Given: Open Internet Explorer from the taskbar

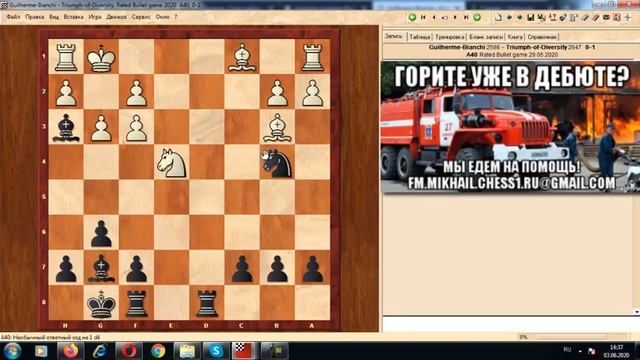Looking at the screenshot, I should point(100,351).
